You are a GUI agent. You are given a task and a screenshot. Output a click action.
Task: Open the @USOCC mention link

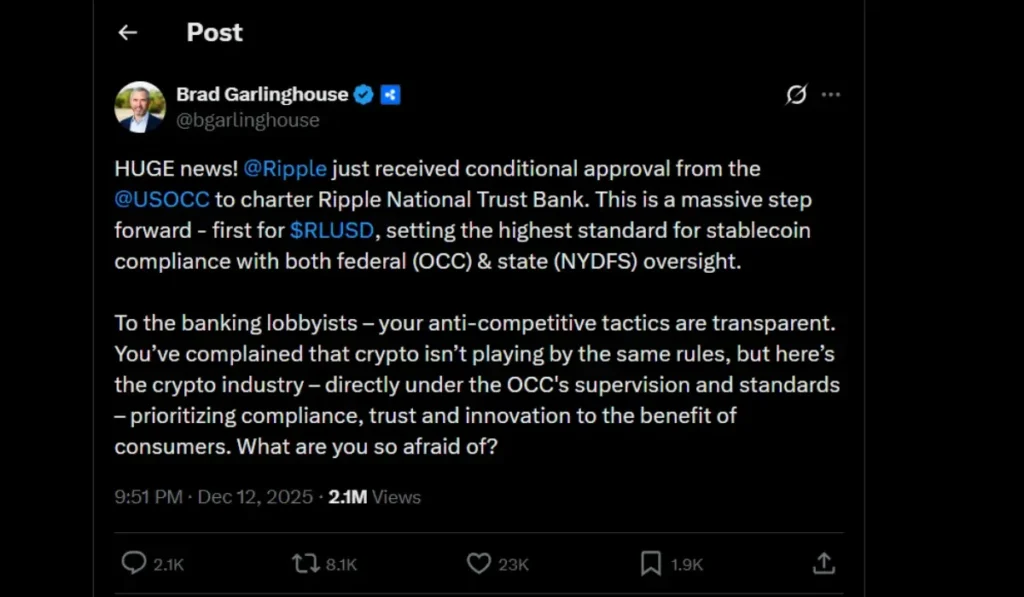tap(162, 199)
